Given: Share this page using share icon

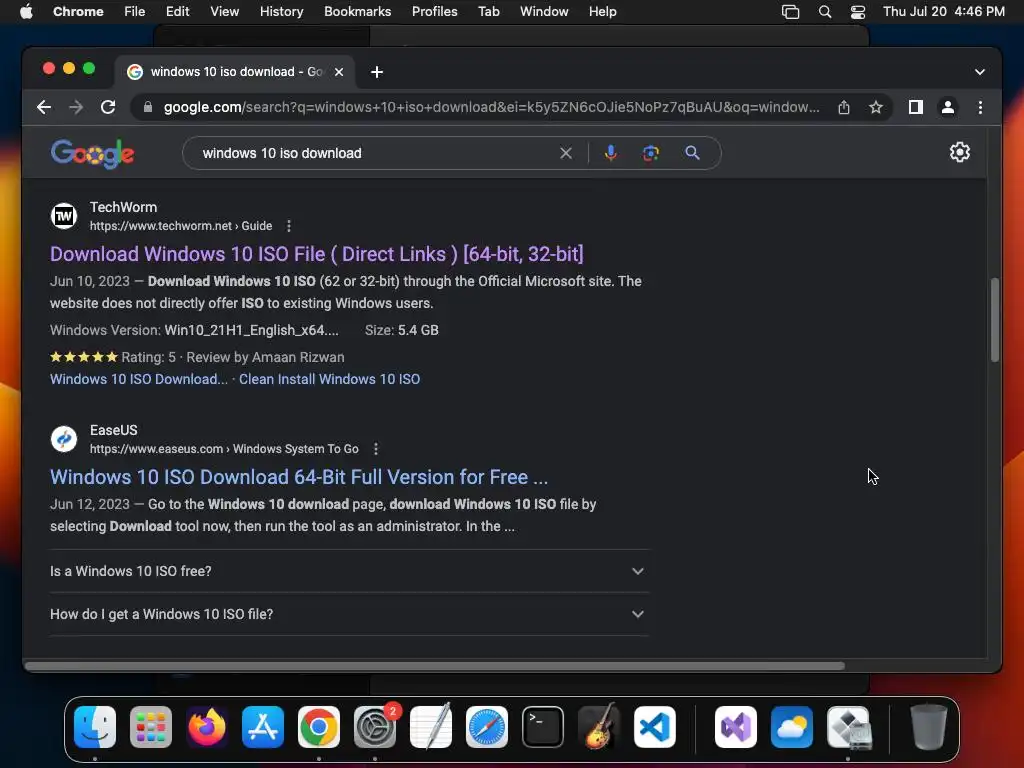Looking at the screenshot, I should (844, 107).
